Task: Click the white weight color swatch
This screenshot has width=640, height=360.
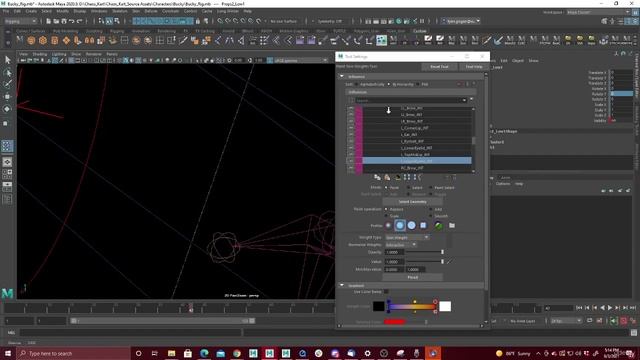Action: (x=445, y=307)
